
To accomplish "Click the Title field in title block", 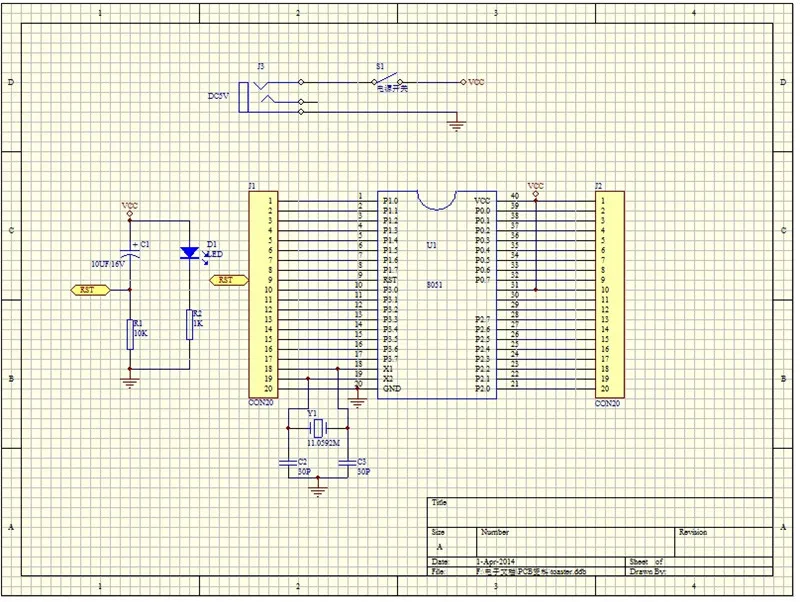I will 599,512.
